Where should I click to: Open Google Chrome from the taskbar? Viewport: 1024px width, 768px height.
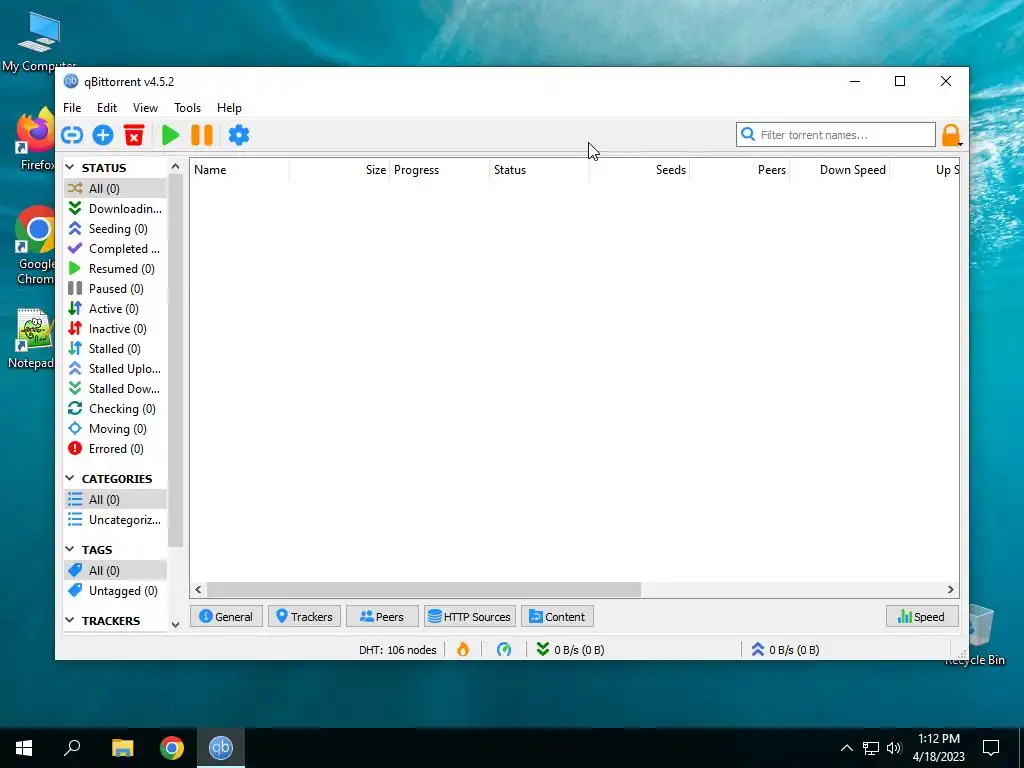click(172, 748)
